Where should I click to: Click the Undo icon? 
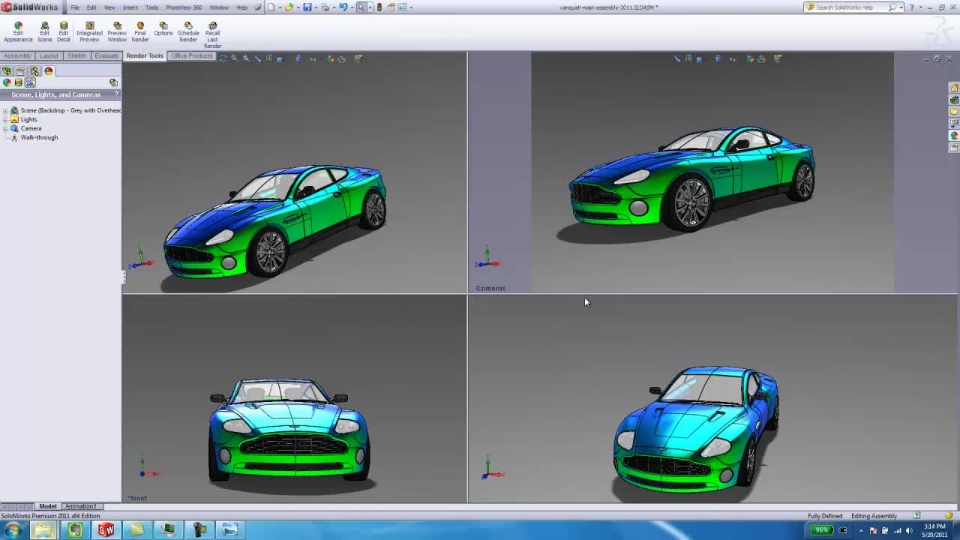343,7
